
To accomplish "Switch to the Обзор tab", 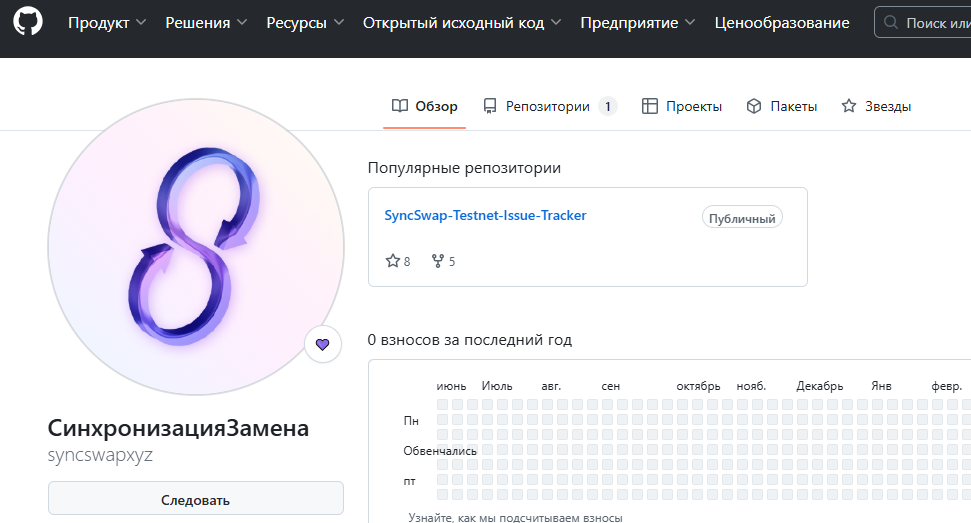I will pos(424,106).
